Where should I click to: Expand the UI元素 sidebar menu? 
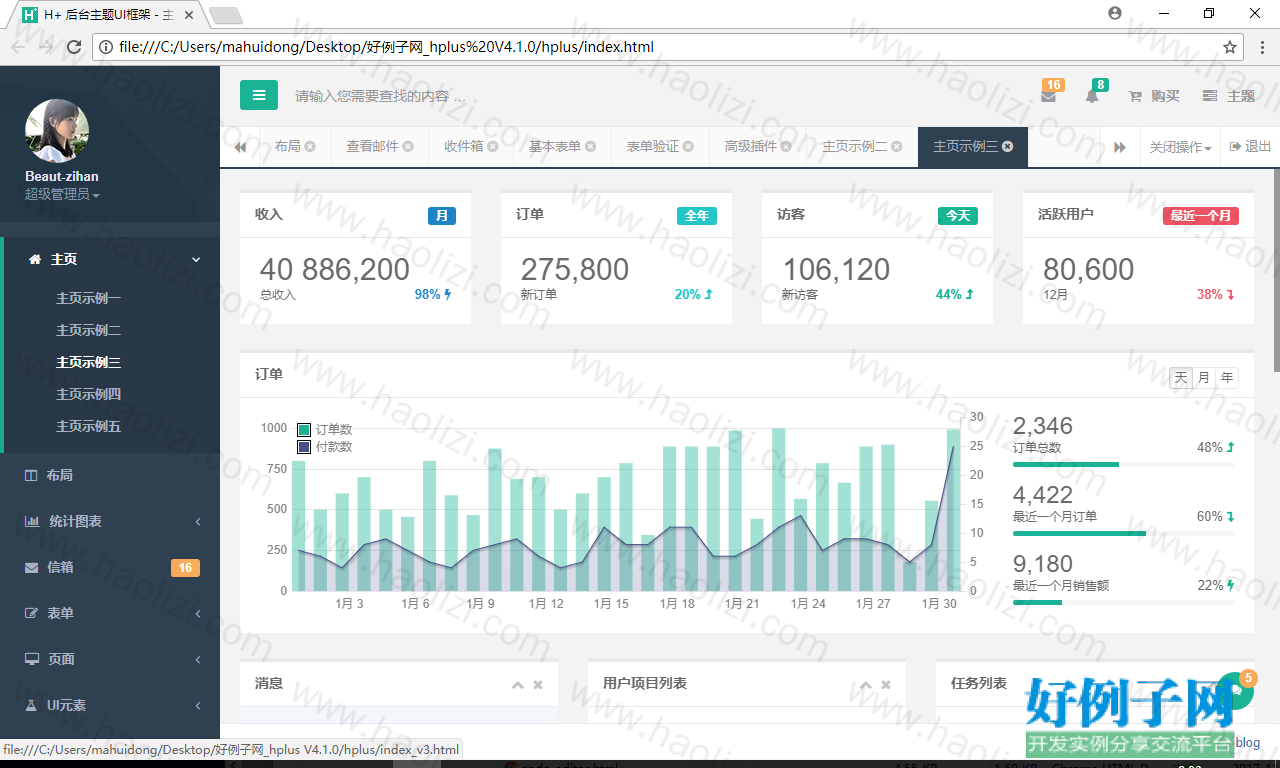coord(110,705)
